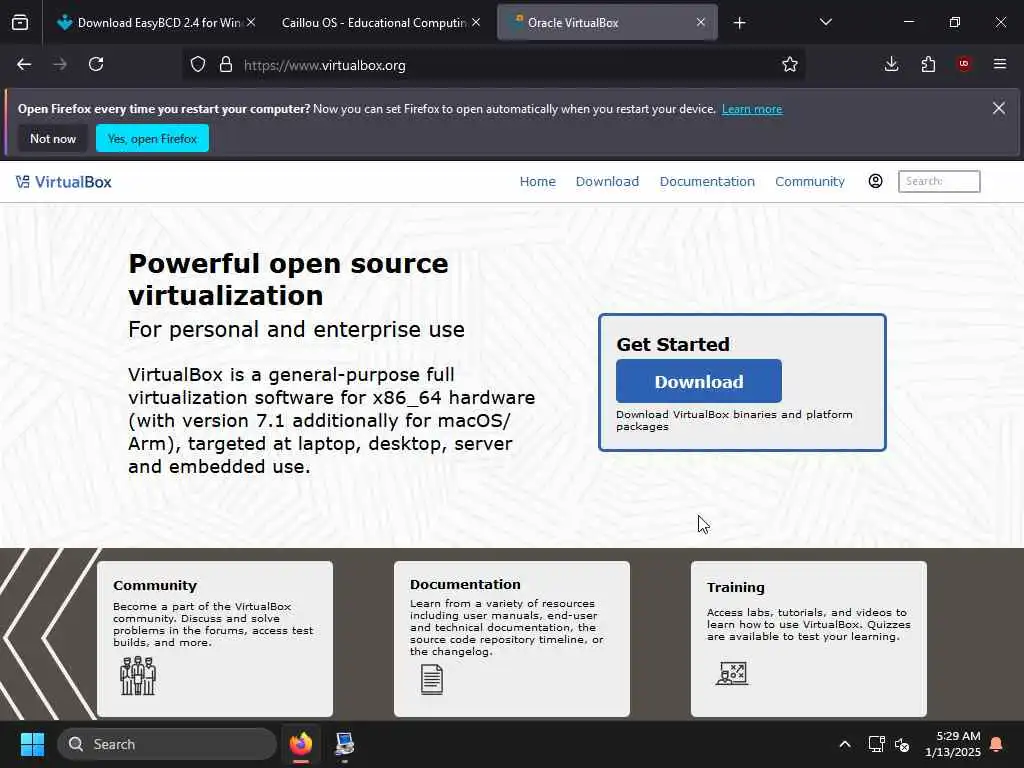1024x768 pixels.
Task: Open notification bell in taskbar
Action: point(997,744)
